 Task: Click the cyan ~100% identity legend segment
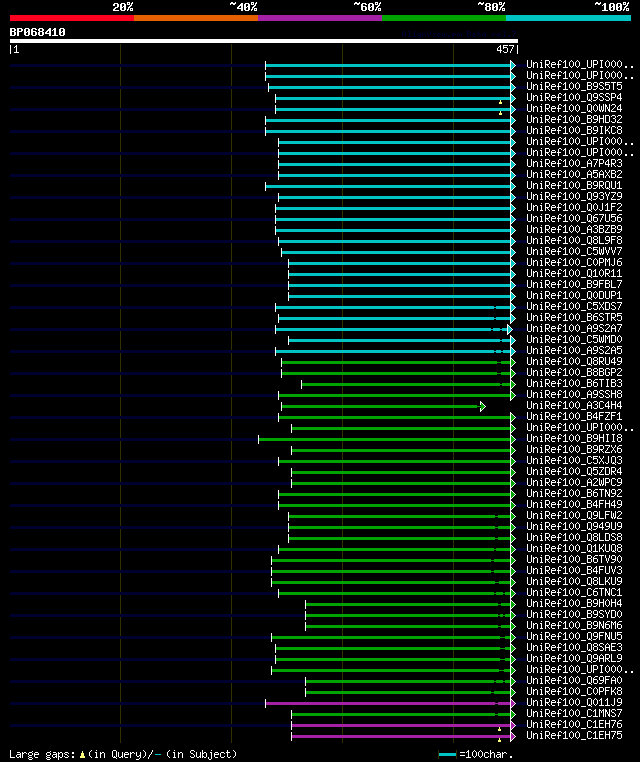[568, 18]
